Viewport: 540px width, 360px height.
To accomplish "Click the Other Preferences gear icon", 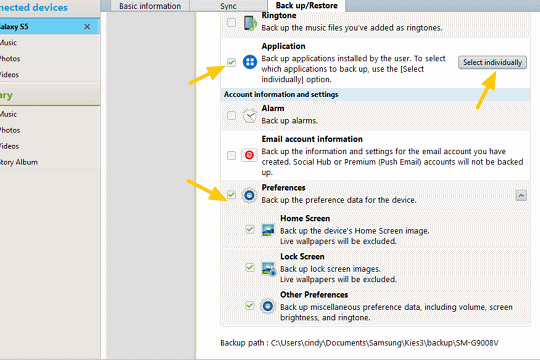I will point(268,306).
